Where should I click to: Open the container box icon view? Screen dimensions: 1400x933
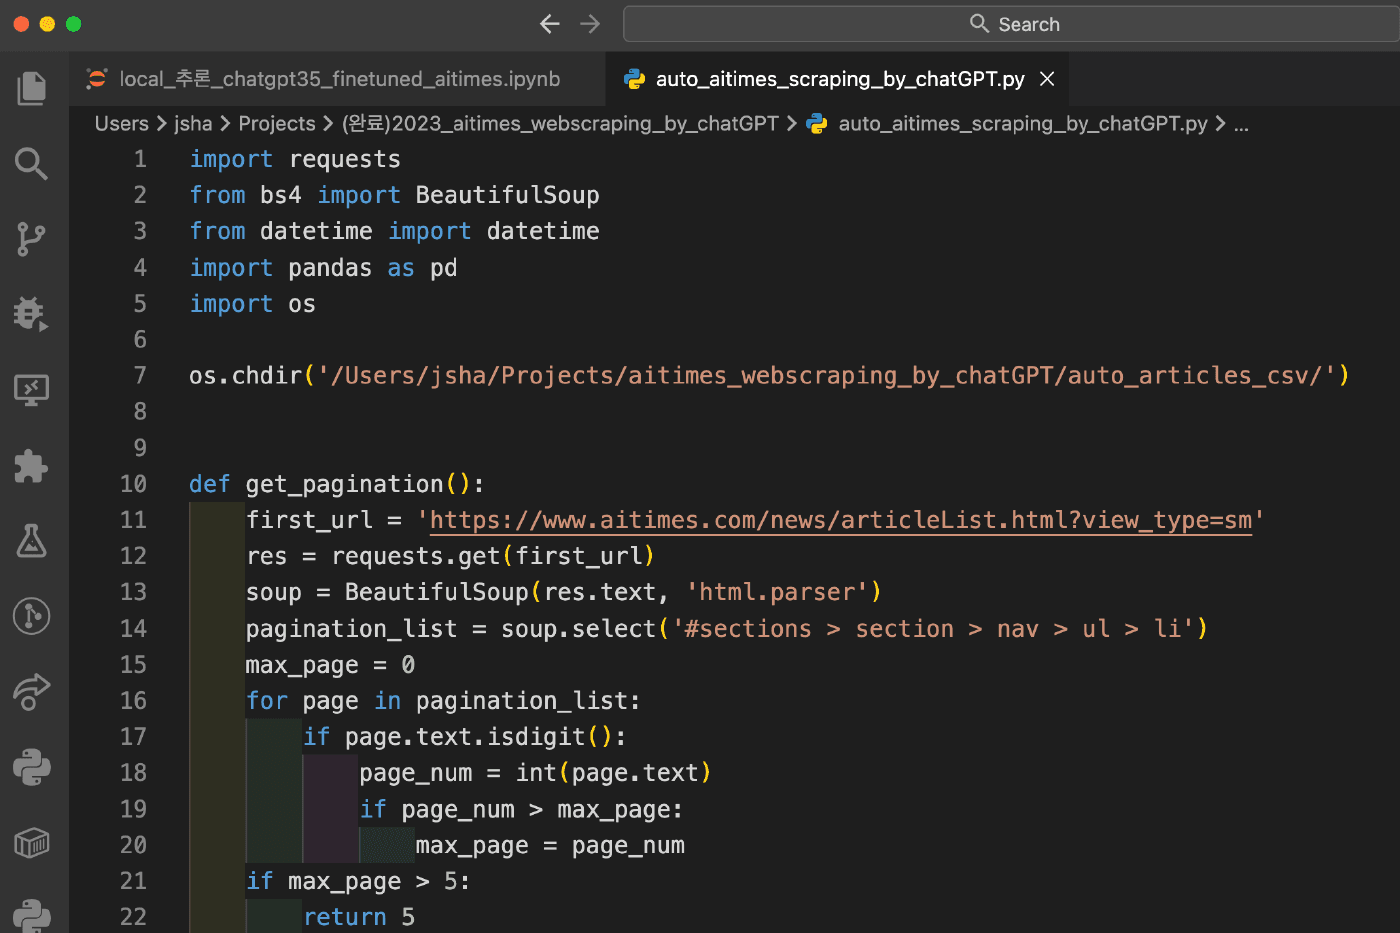pos(32,843)
